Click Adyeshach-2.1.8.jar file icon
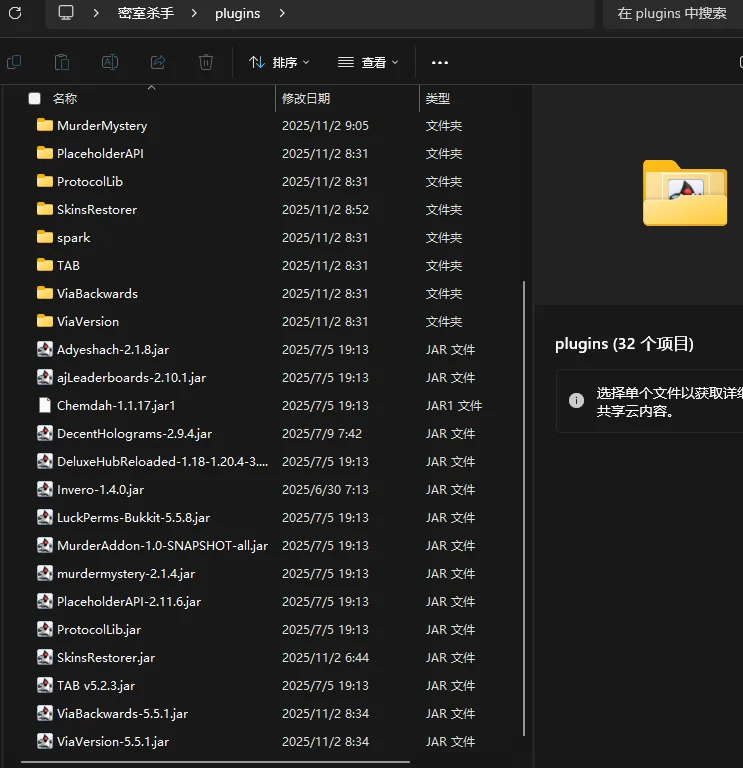 point(45,349)
